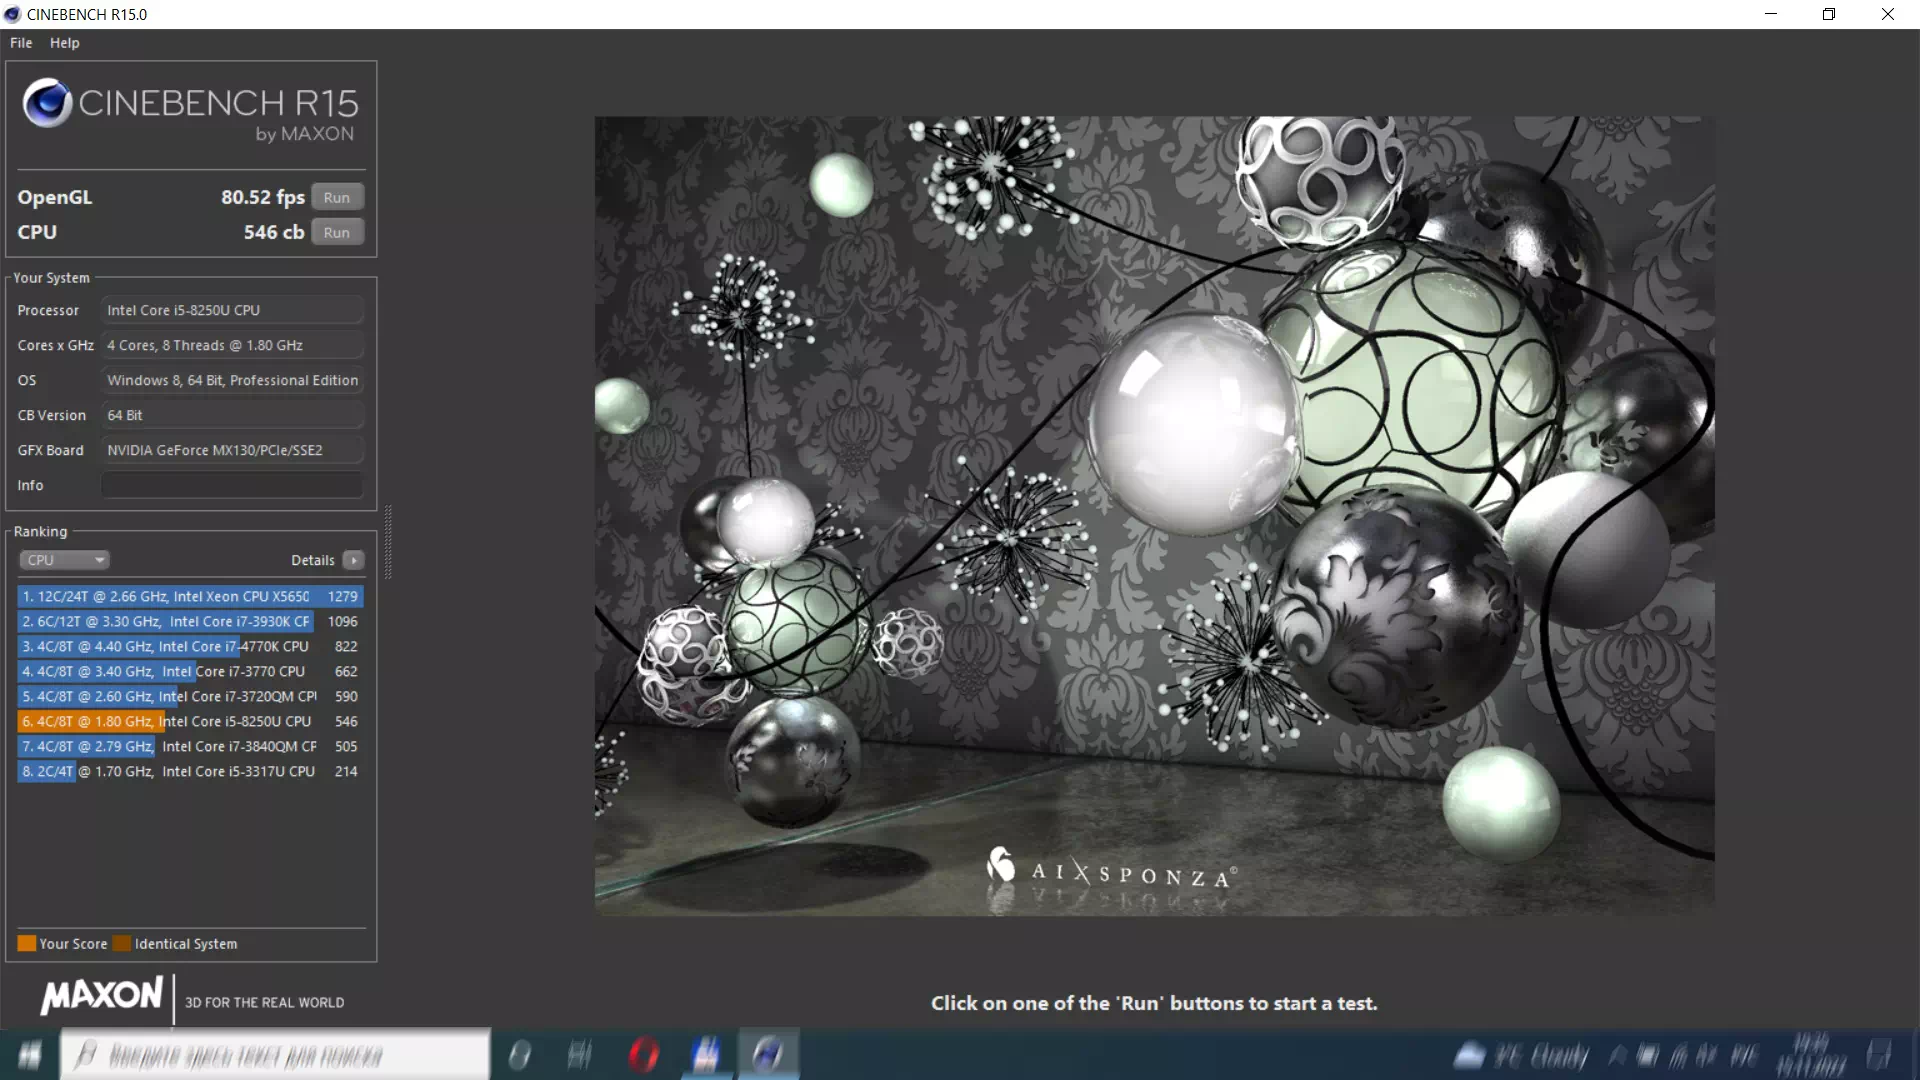Open the ranking category dropdown showing CPU
The image size is (1920, 1080).
pos(64,559)
